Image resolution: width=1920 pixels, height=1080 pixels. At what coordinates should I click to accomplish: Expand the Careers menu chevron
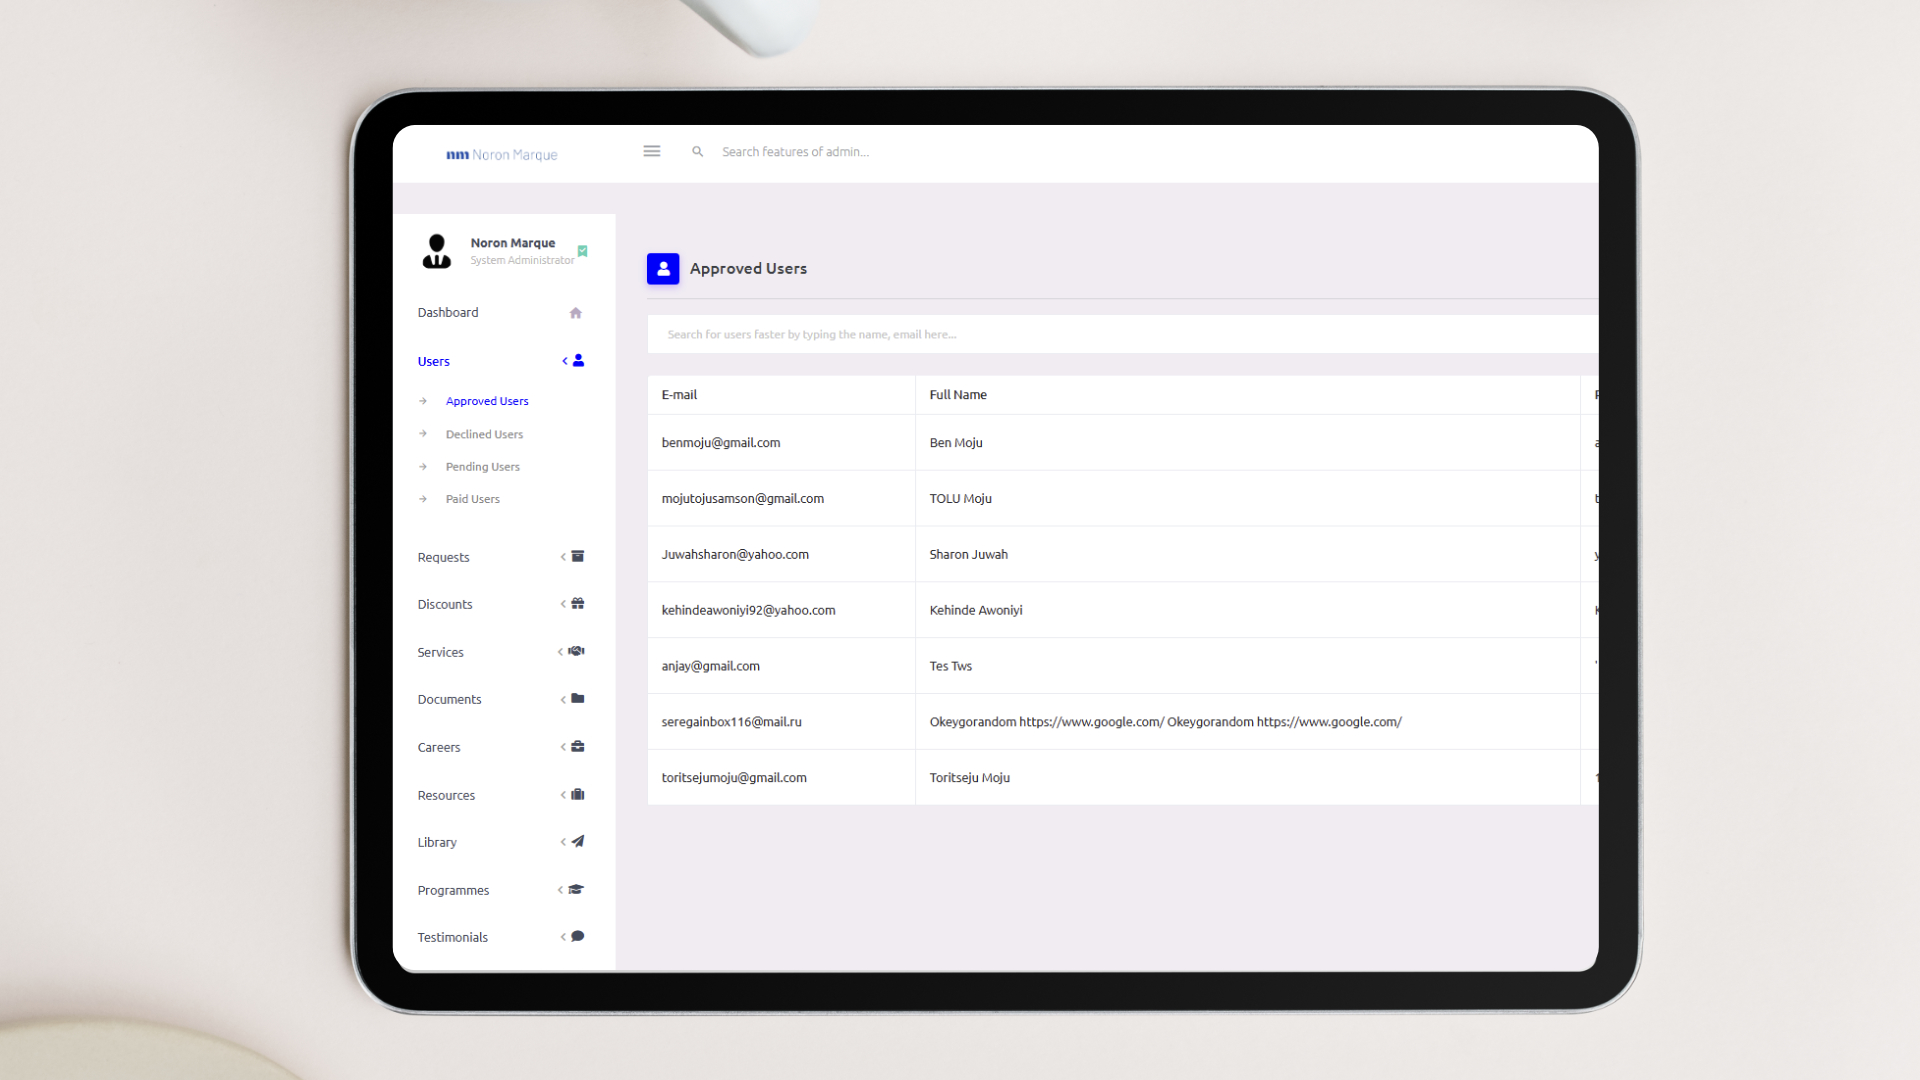click(563, 747)
